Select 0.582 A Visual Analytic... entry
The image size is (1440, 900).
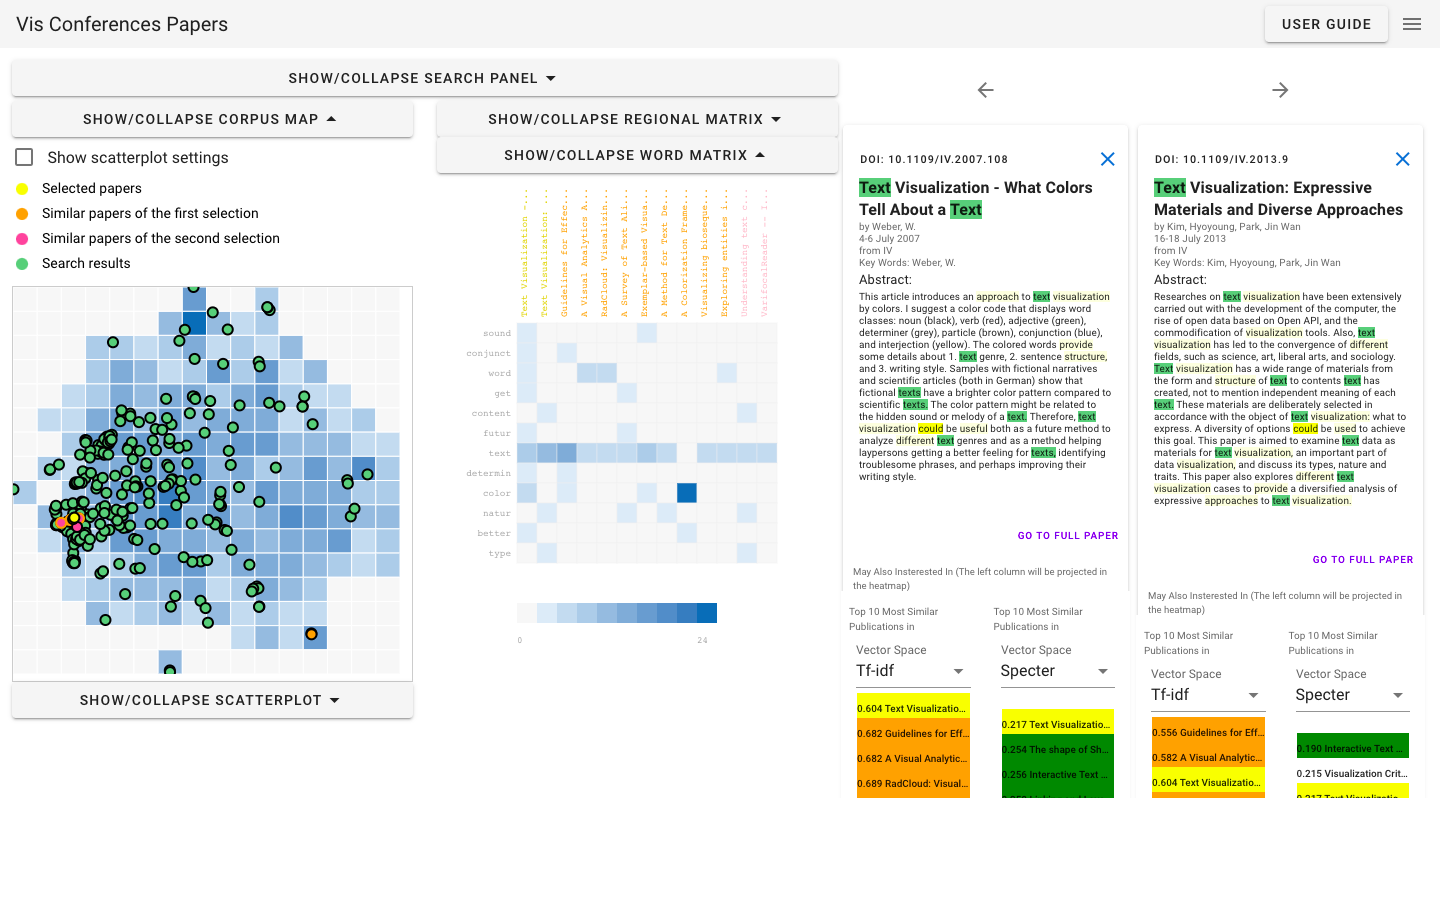(1208, 757)
